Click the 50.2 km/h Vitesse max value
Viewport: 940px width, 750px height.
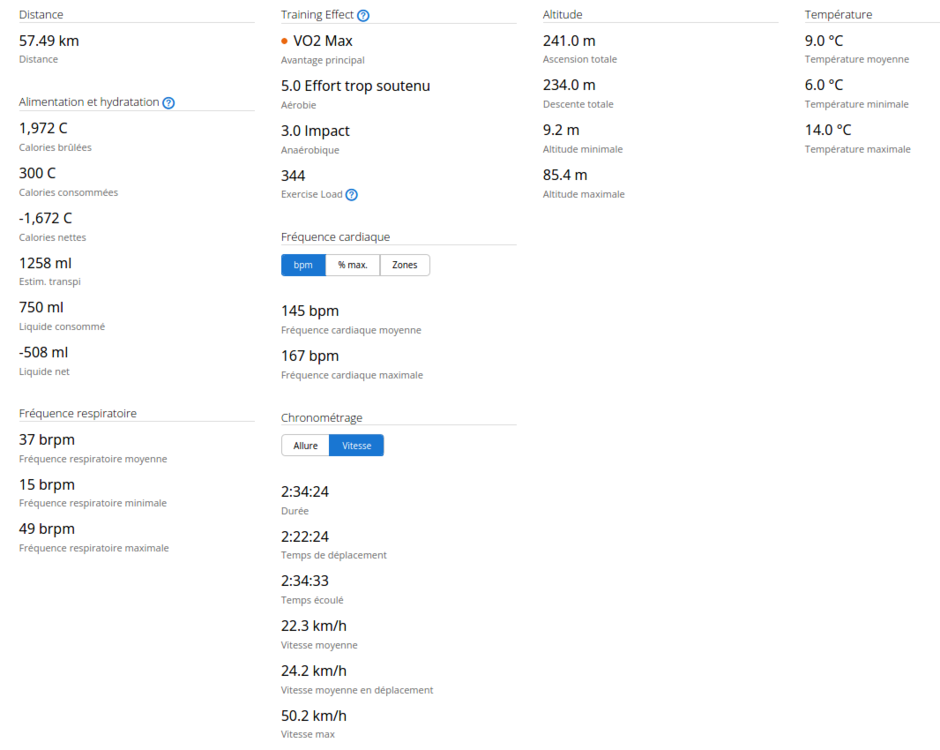314,716
